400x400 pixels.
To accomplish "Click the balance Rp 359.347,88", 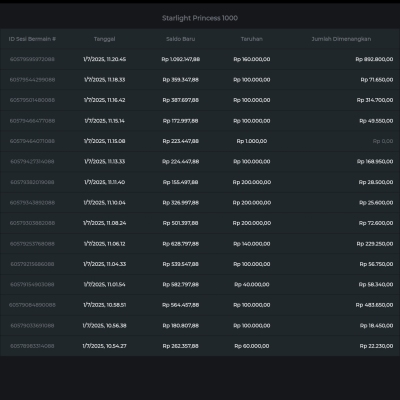I will pos(180,80).
